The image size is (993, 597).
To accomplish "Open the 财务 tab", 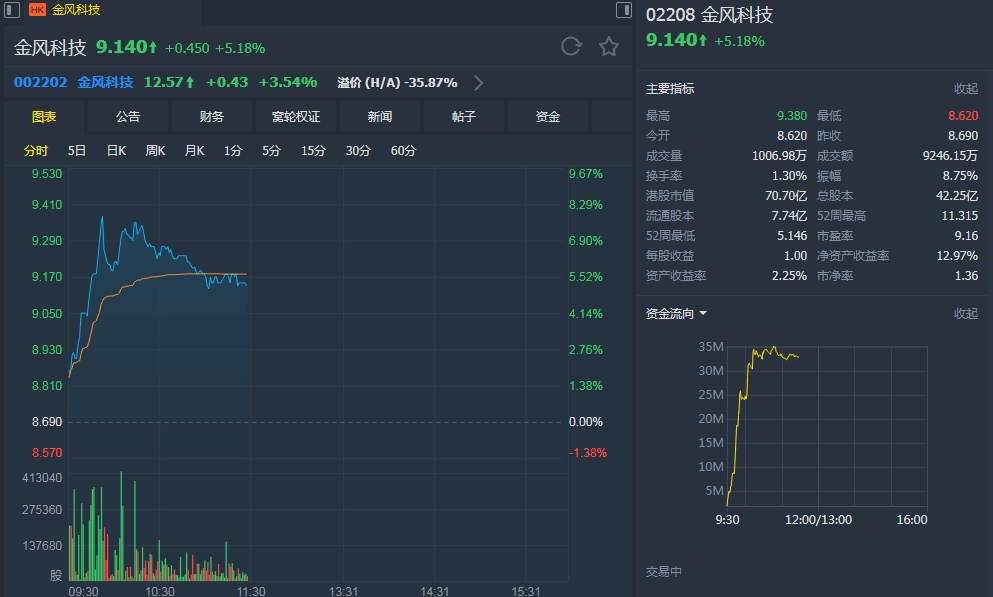I will pos(212,116).
